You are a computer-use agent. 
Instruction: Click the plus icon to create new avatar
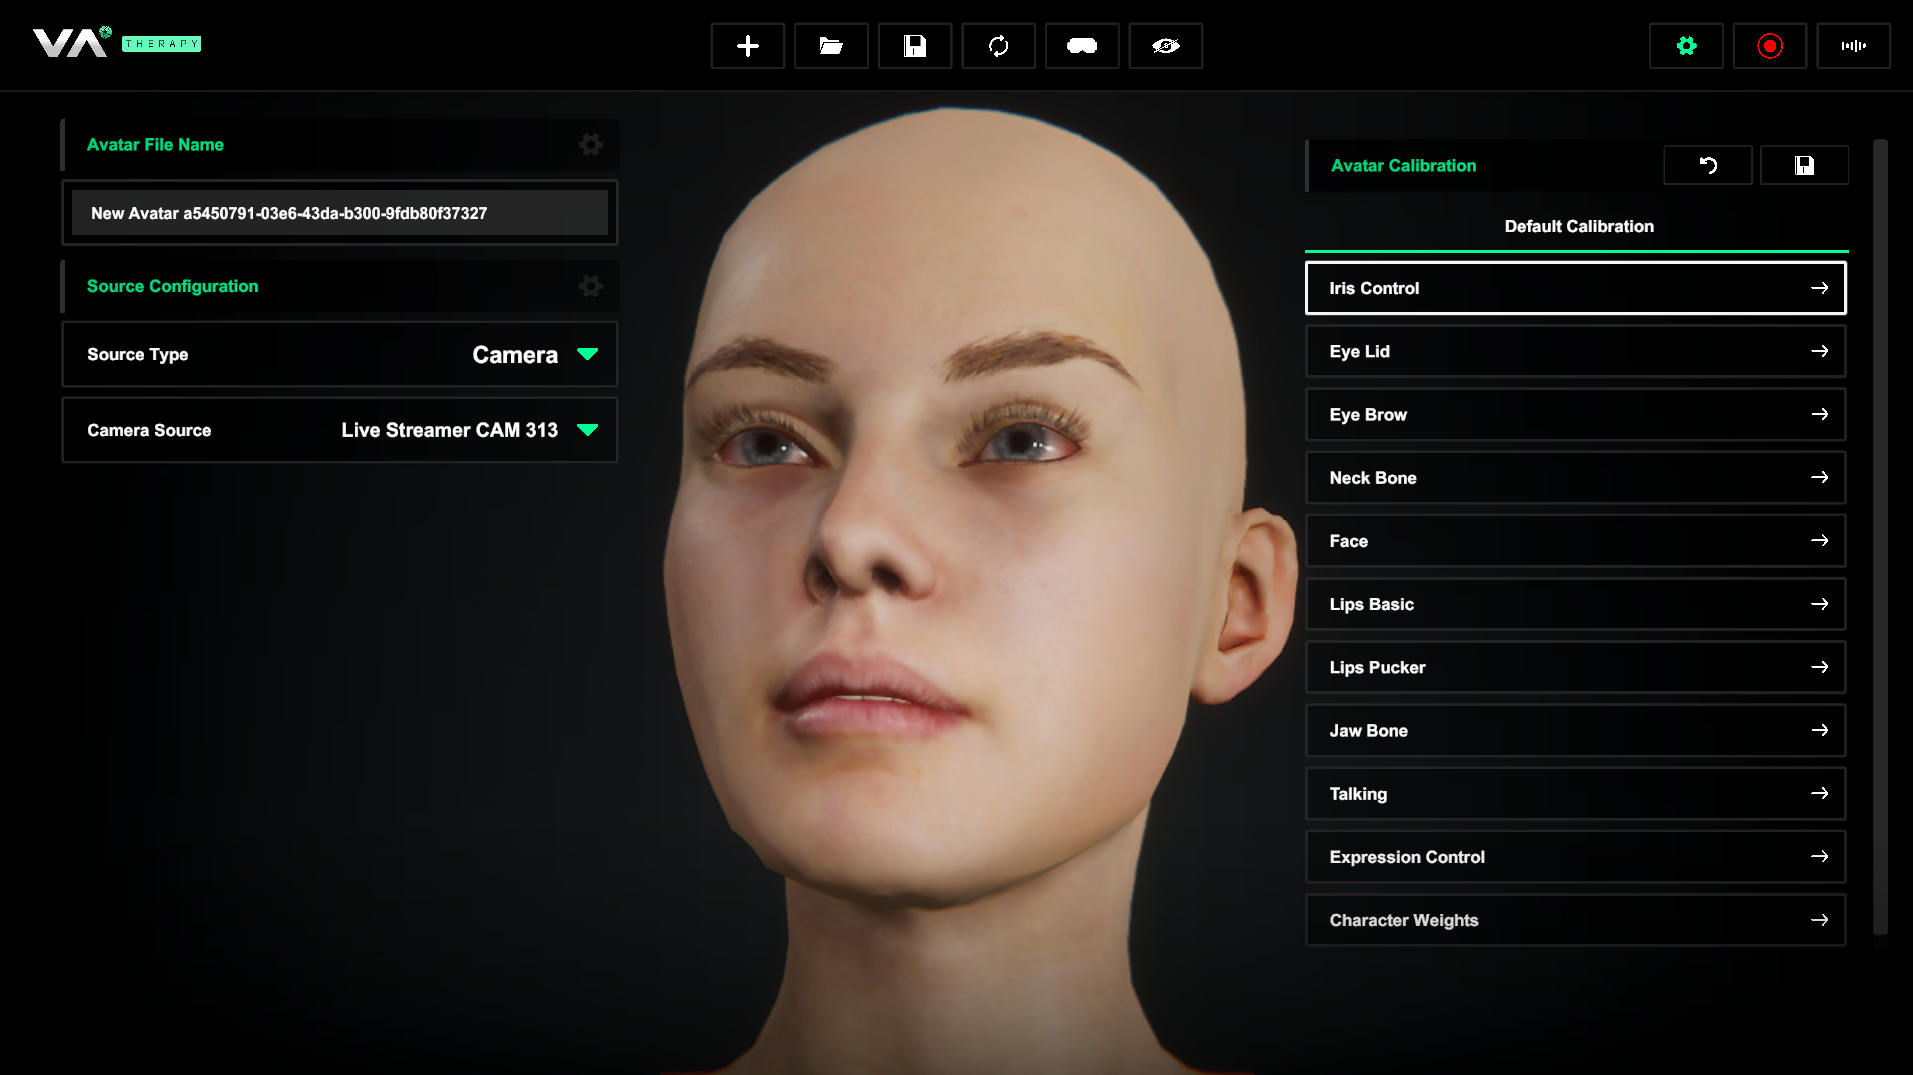pyautogui.click(x=747, y=46)
